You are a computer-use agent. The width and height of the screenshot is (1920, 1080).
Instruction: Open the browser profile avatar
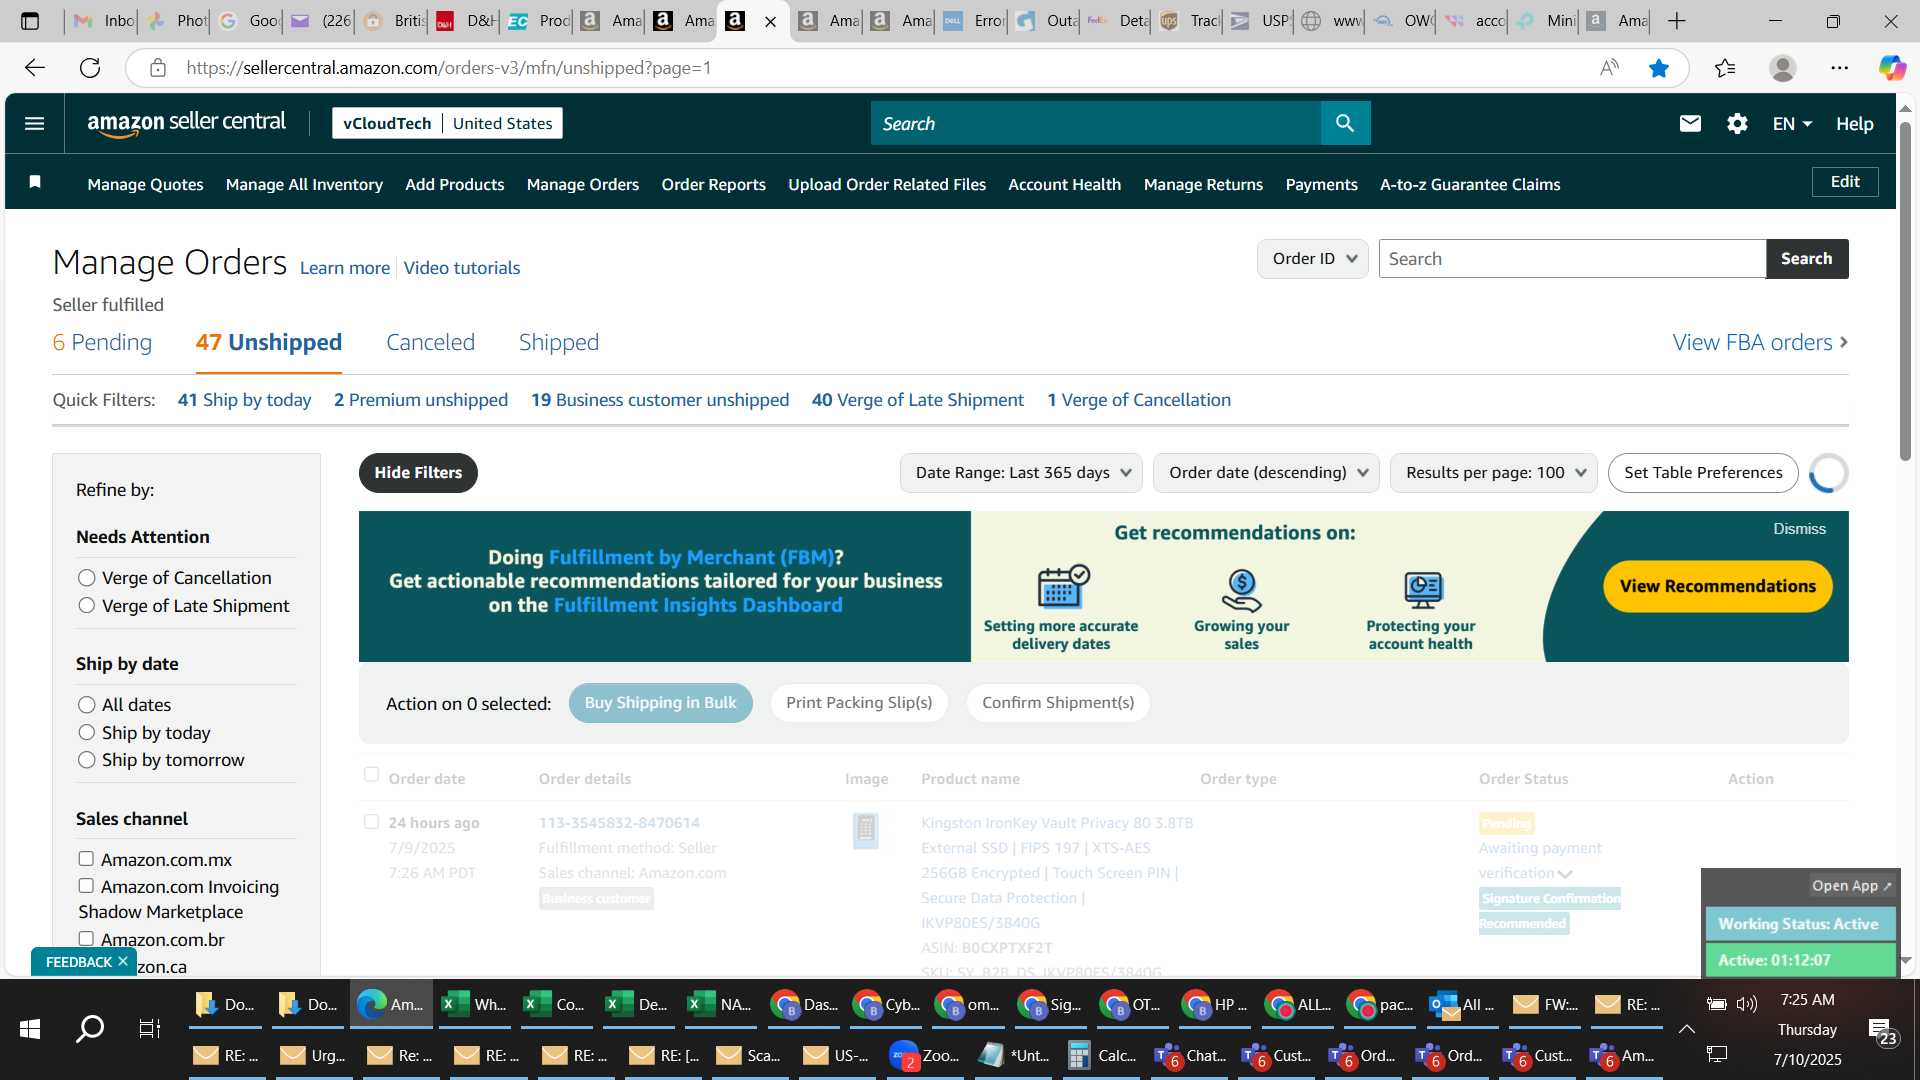(x=1782, y=68)
